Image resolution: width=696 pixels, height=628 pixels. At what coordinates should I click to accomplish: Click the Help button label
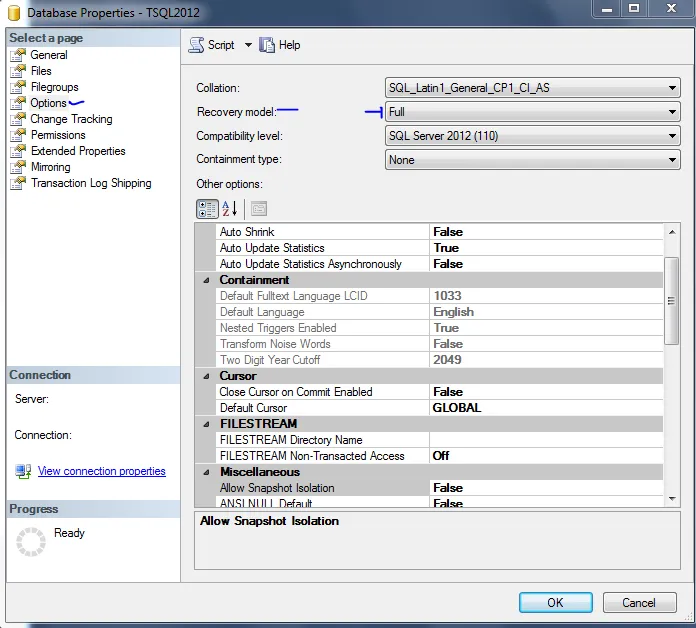point(289,45)
